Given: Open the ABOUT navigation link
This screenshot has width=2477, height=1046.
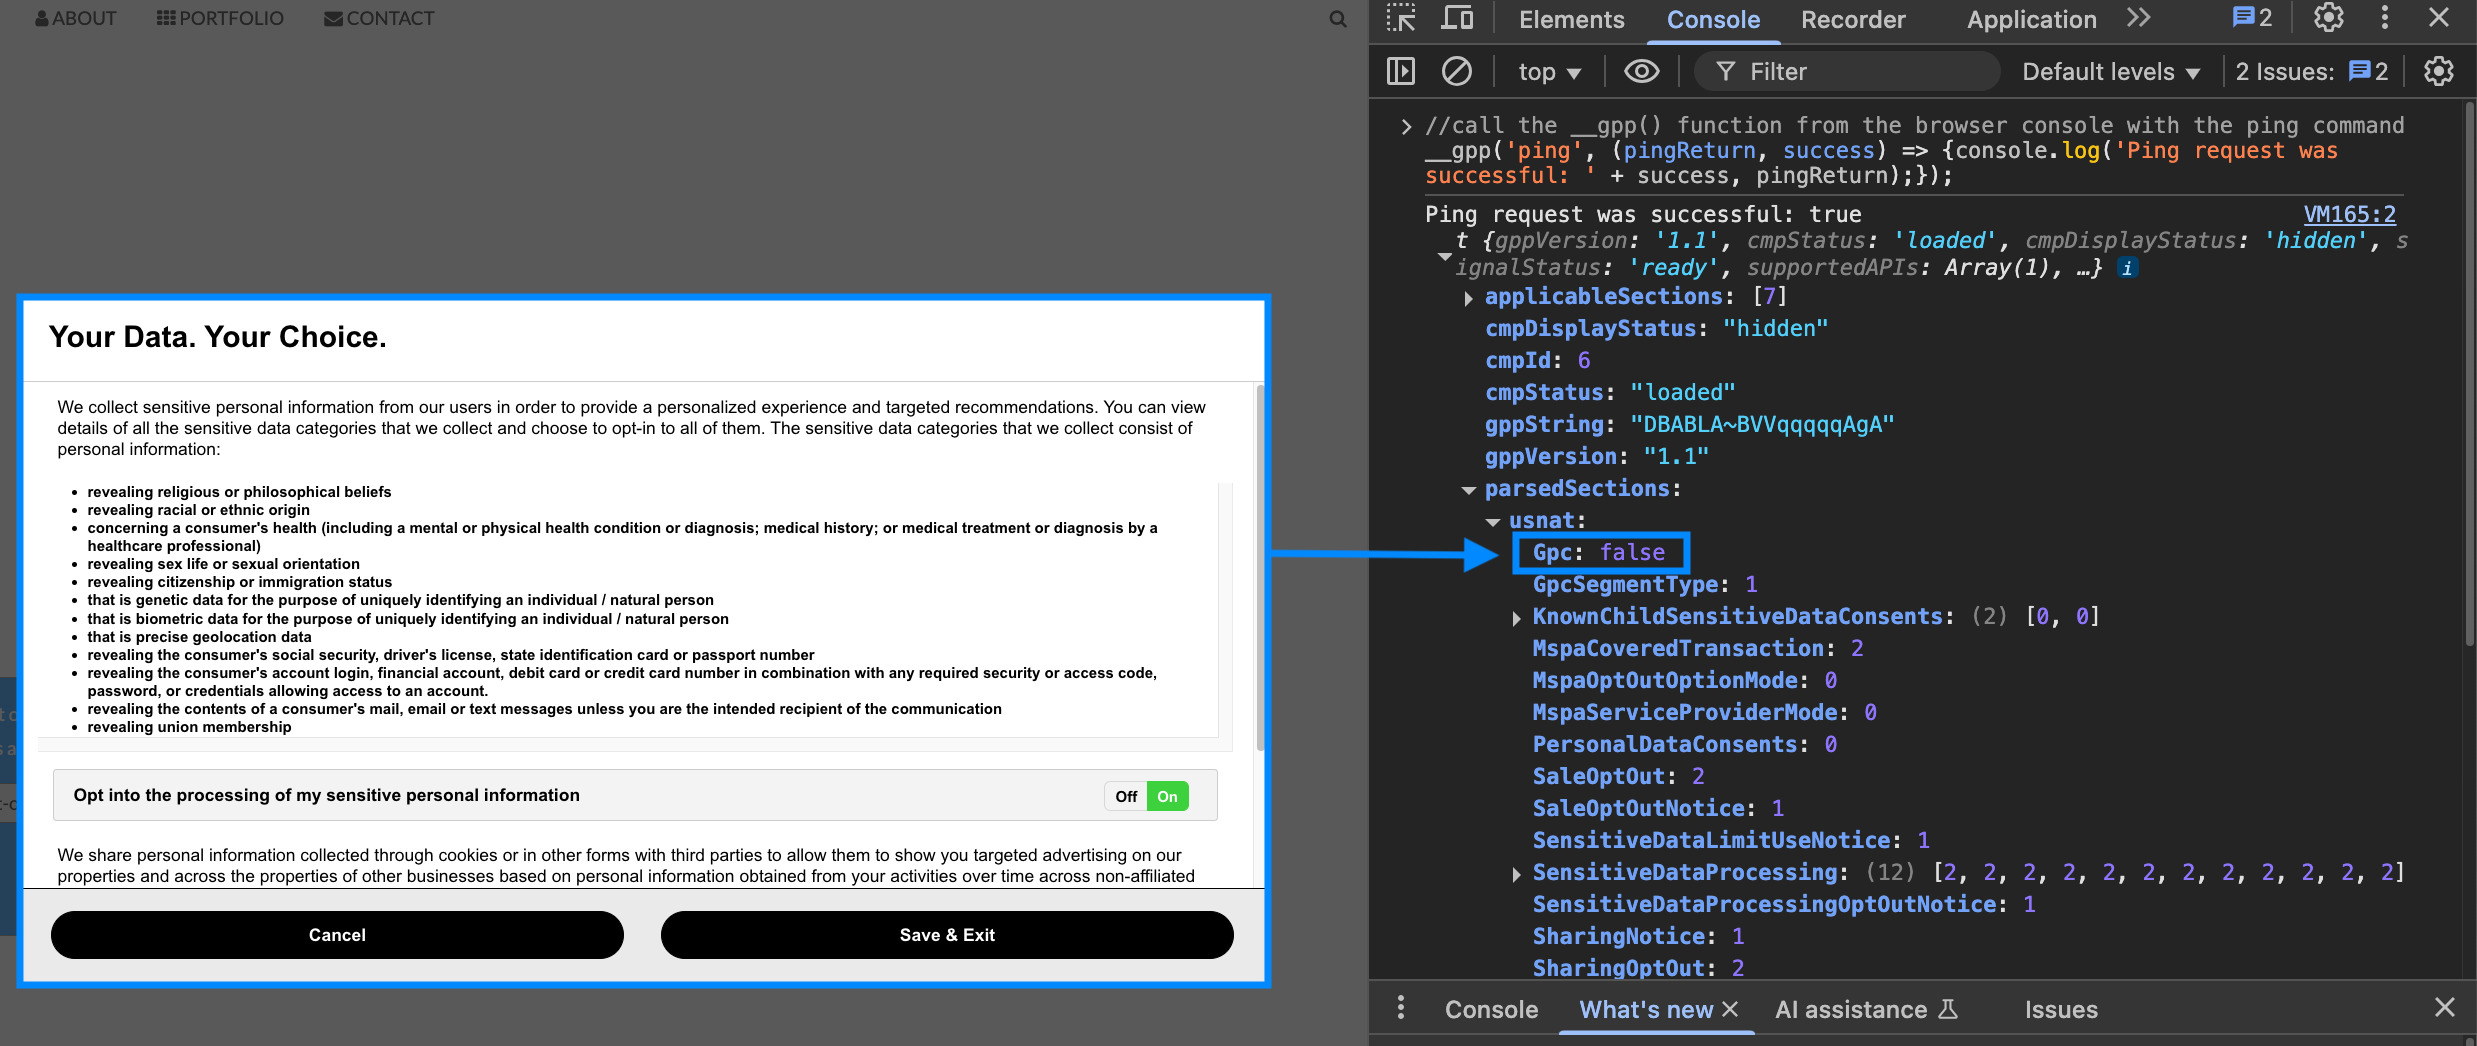Looking at the screenshot, I should pyautogui.click(x=76, y=18).
